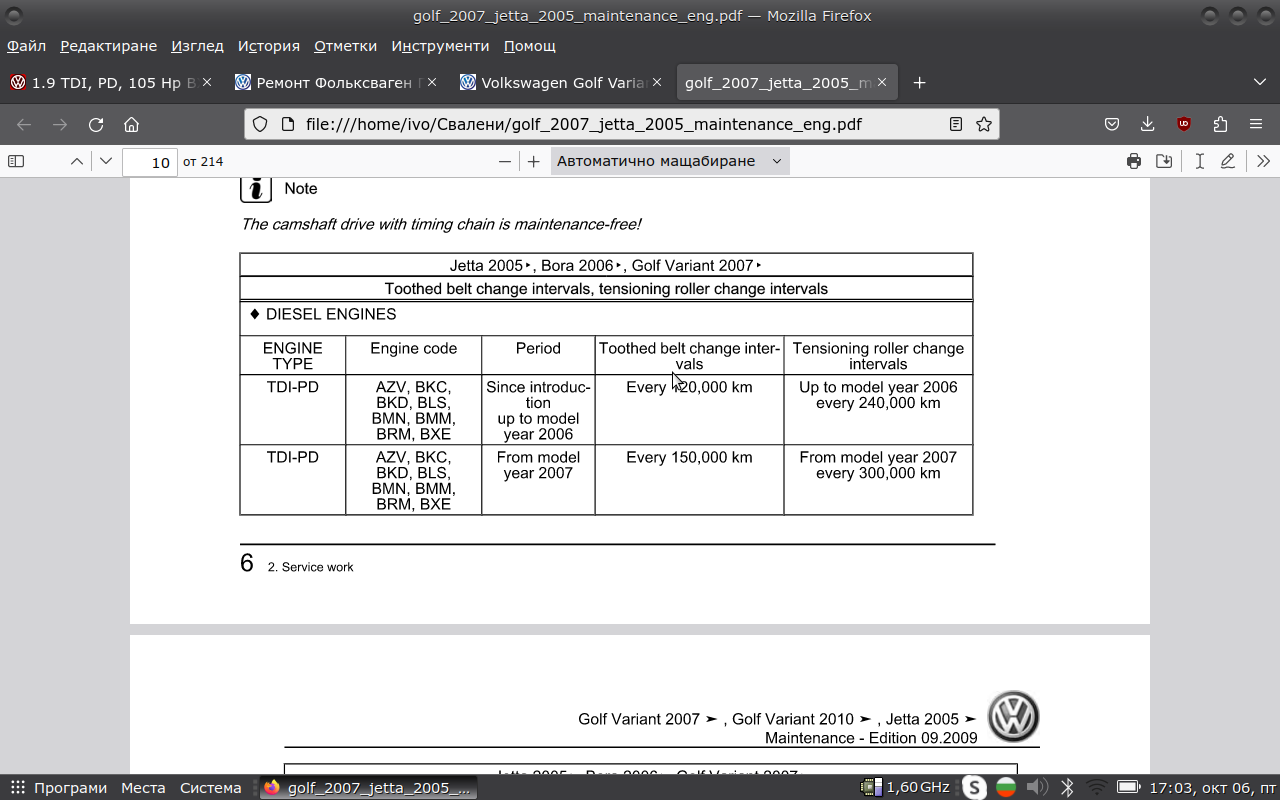The height and width of the screenshot is (800, 1280).
Task: Print the PDF document
Action: point(1133,161)
